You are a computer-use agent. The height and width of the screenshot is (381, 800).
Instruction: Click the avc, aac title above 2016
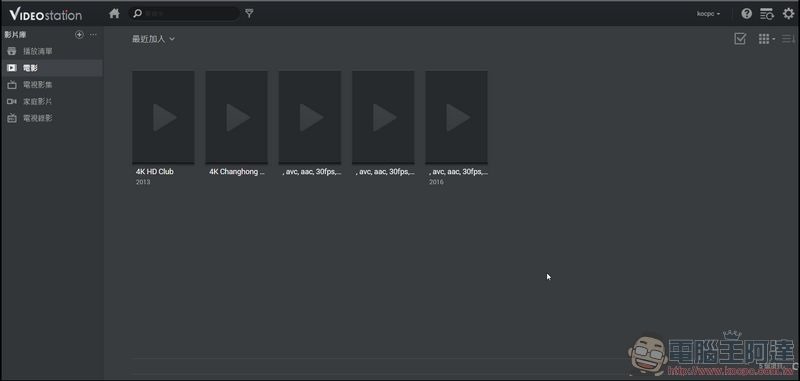pos(458,172)
